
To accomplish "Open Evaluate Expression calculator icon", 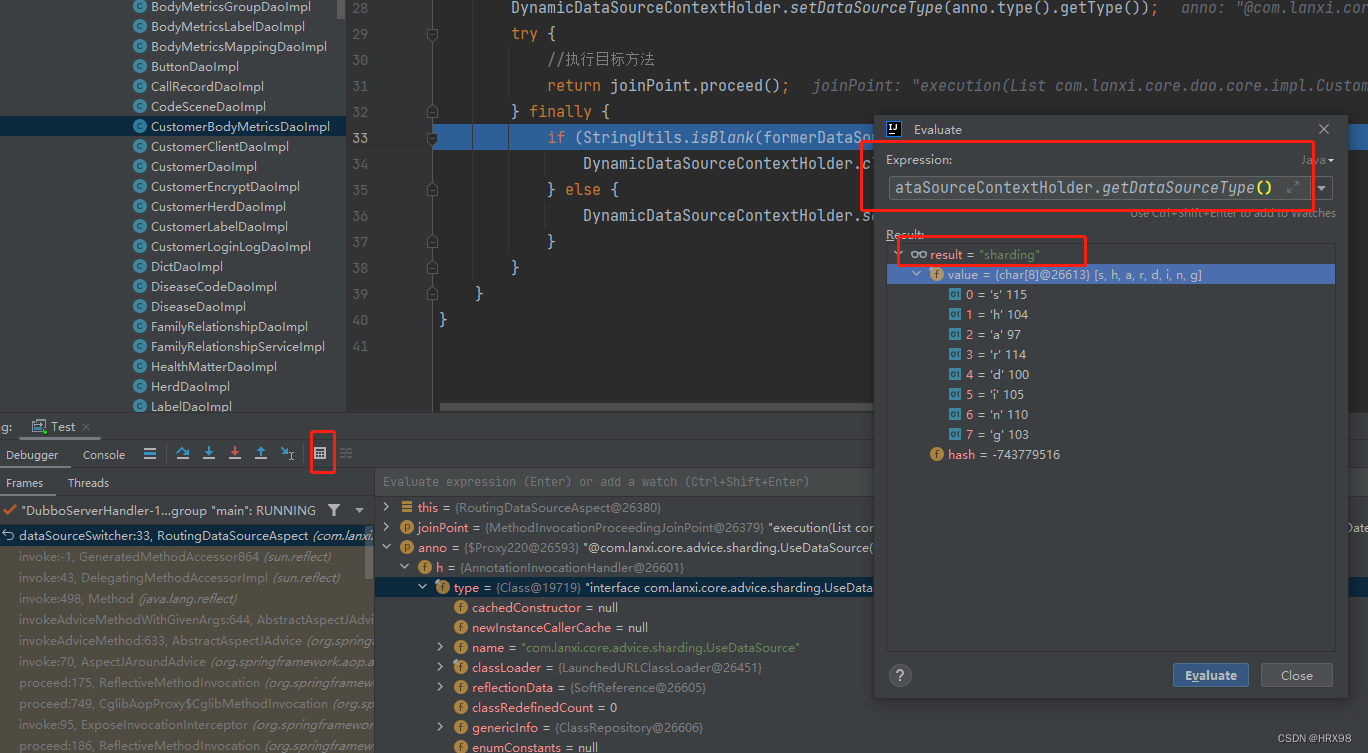I will click(x=320, y=453).
